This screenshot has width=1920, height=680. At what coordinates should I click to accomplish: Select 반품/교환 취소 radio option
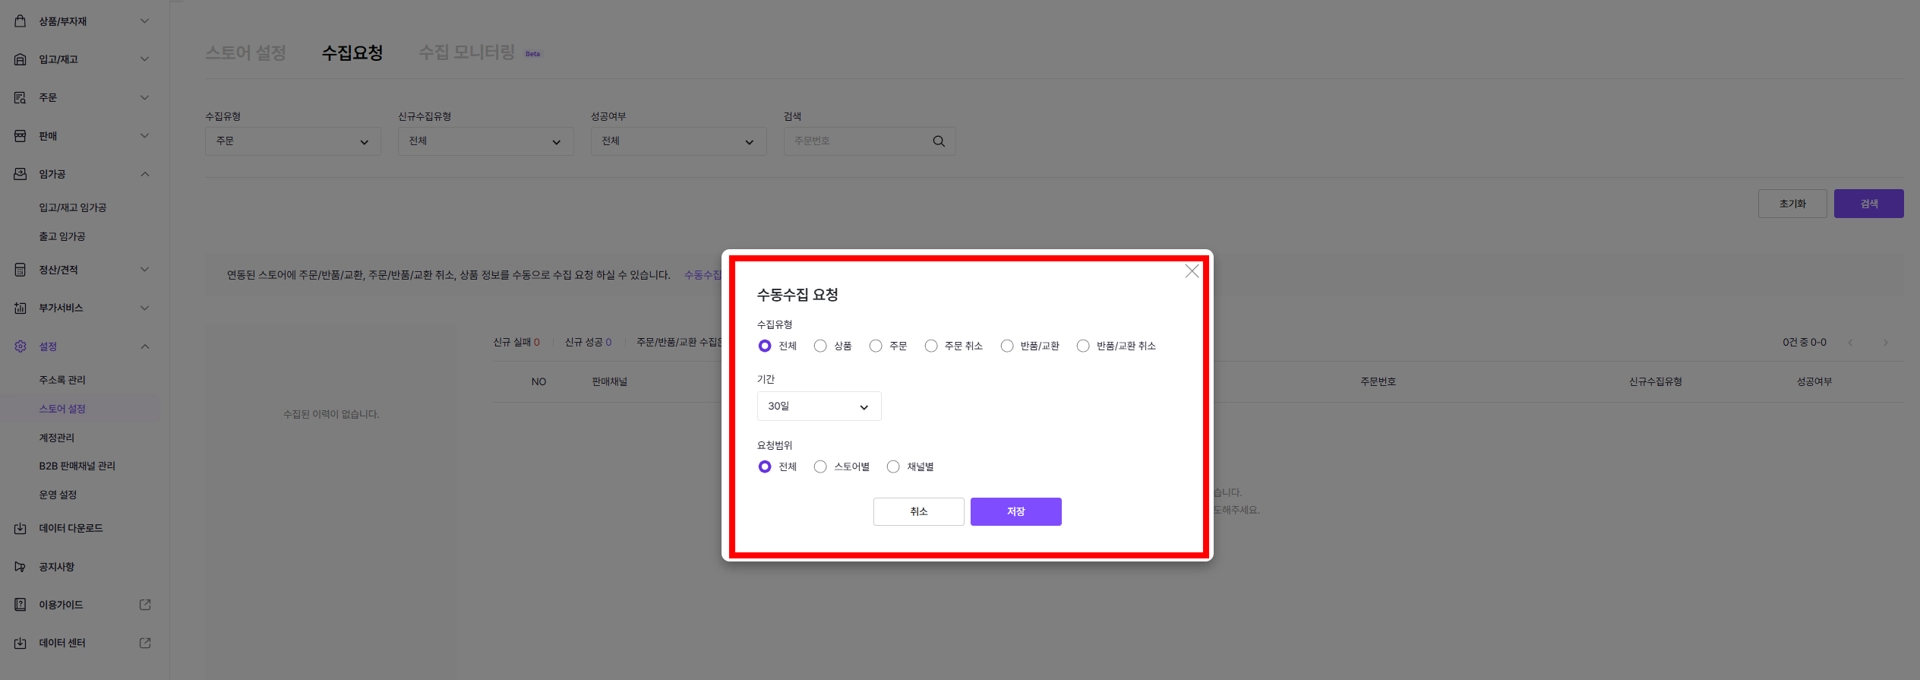1083,346
